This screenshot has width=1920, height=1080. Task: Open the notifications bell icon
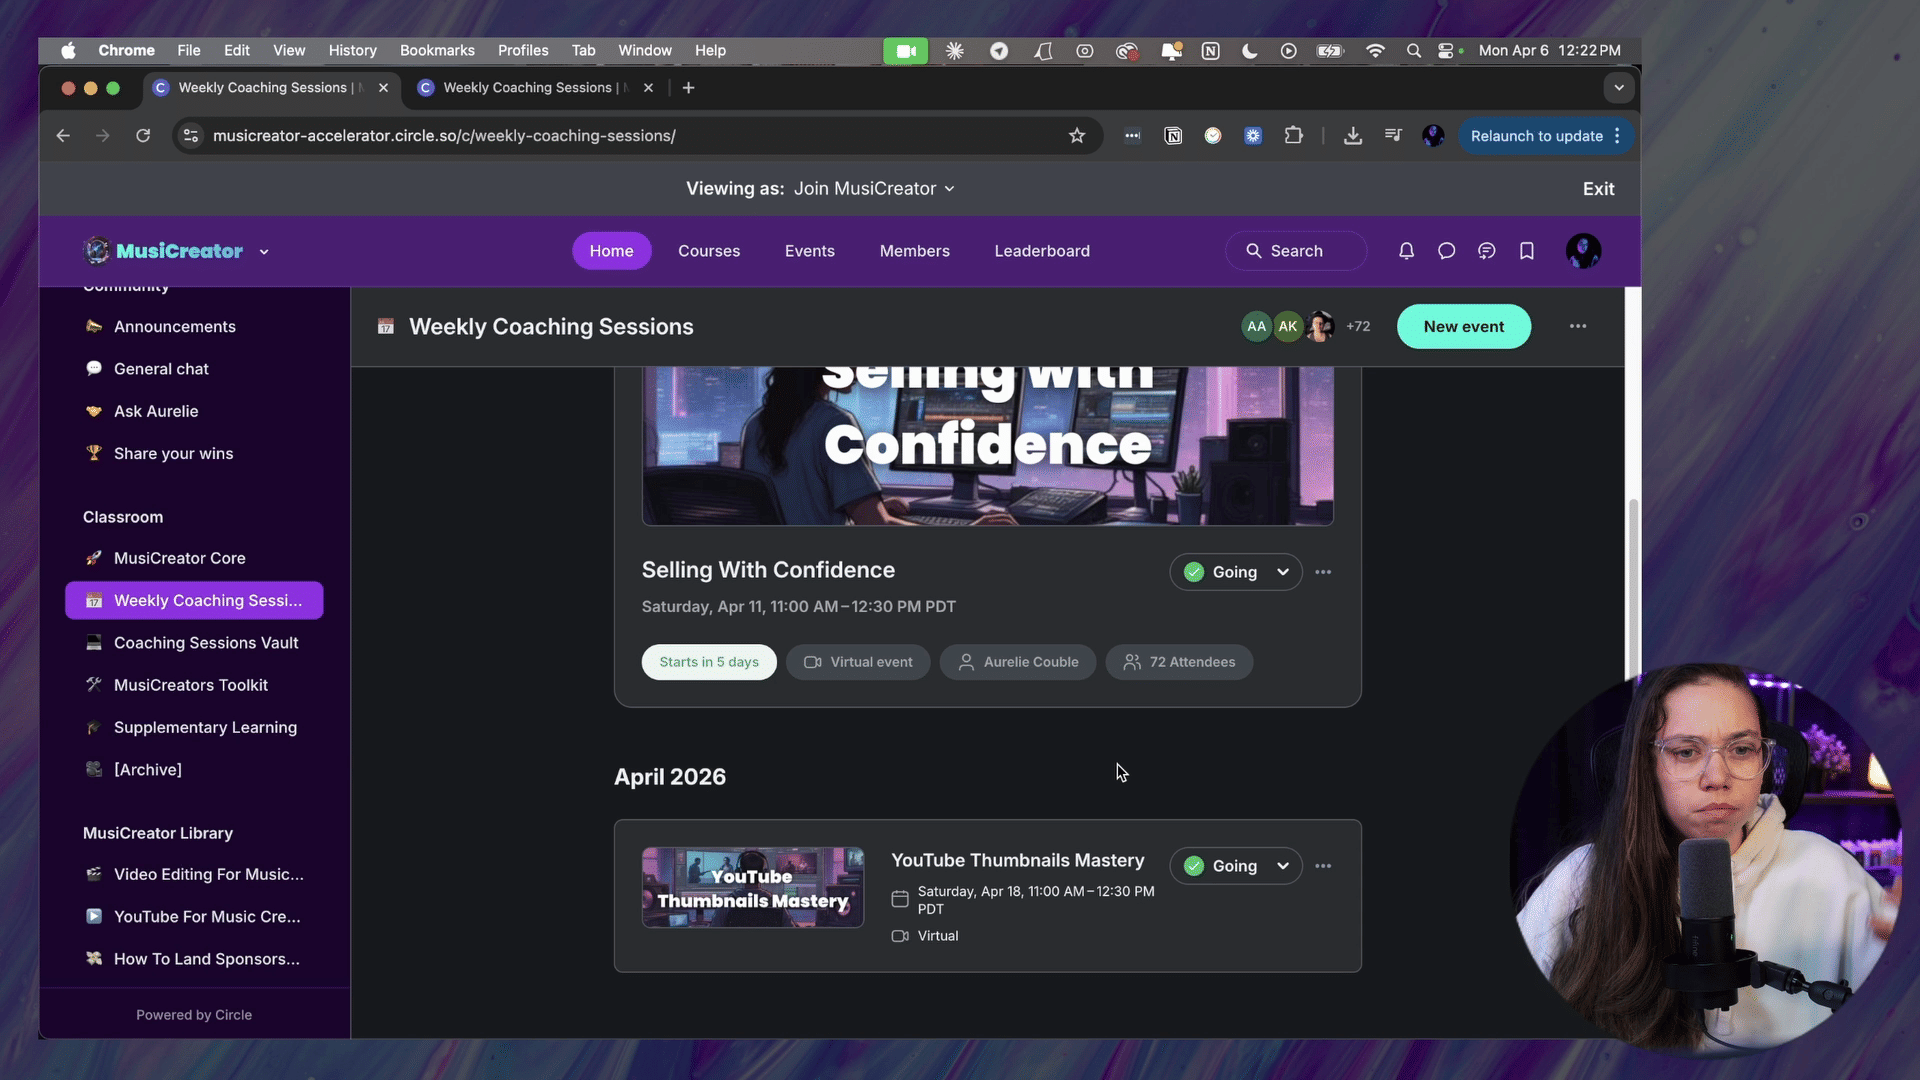click(1406, 251)
